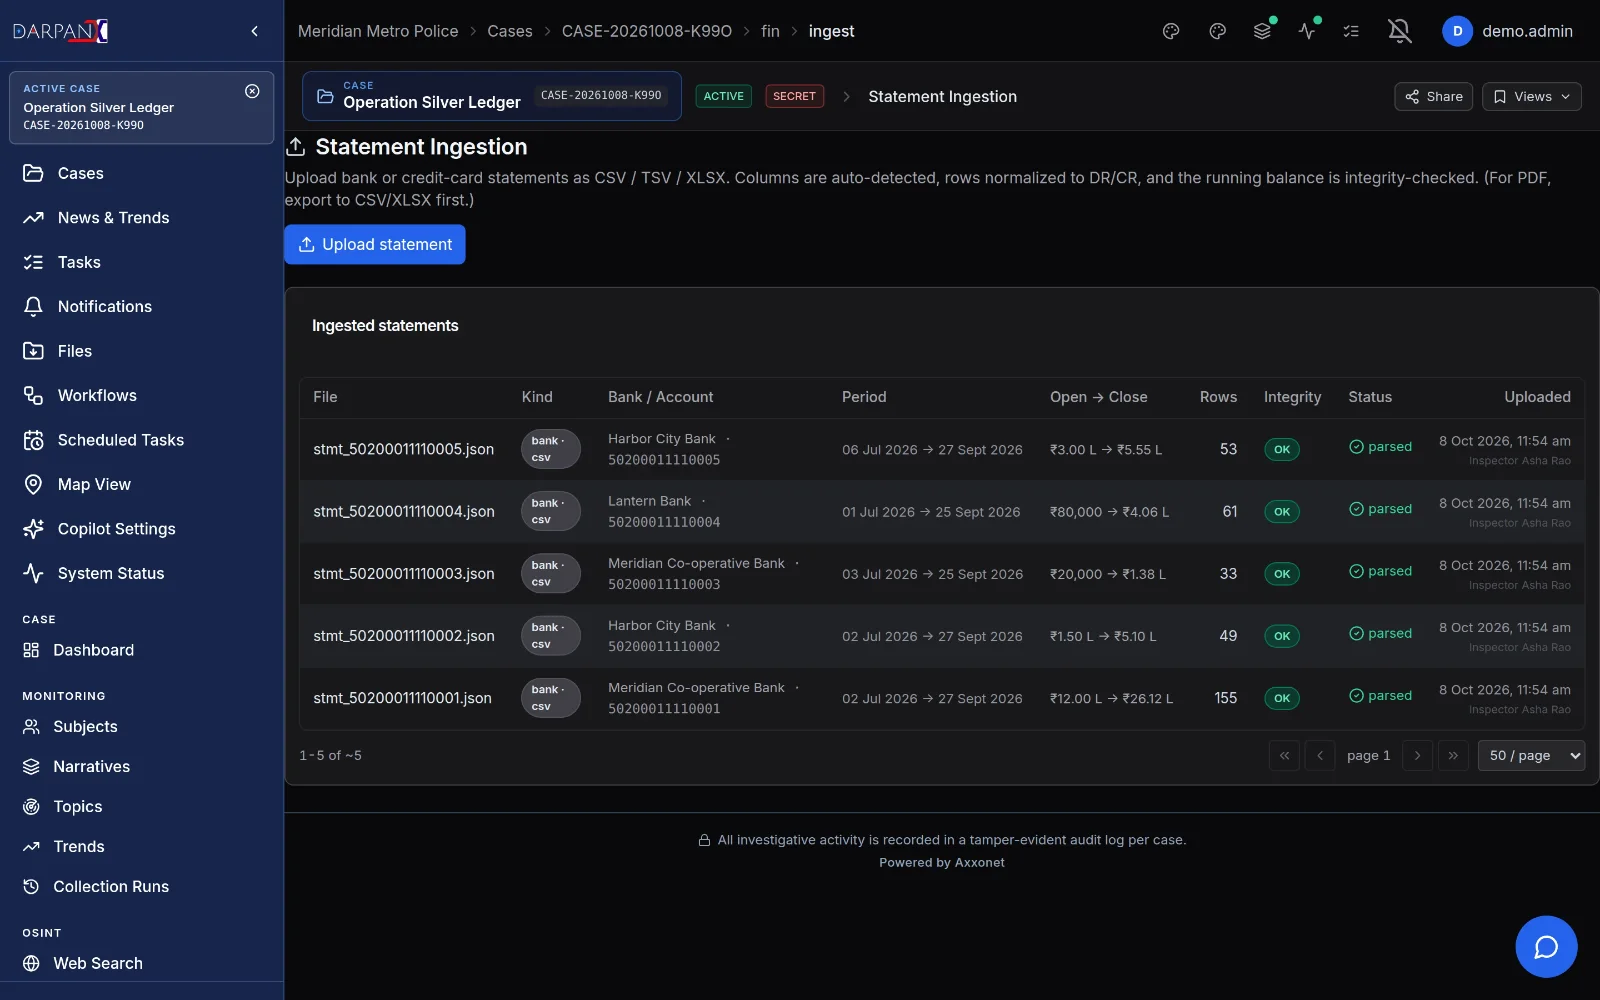Screen dimensions: 1600x1000
Task: Open the layers stack icon in top bar
Action: pyautogui.click(x=1262, y=31)
